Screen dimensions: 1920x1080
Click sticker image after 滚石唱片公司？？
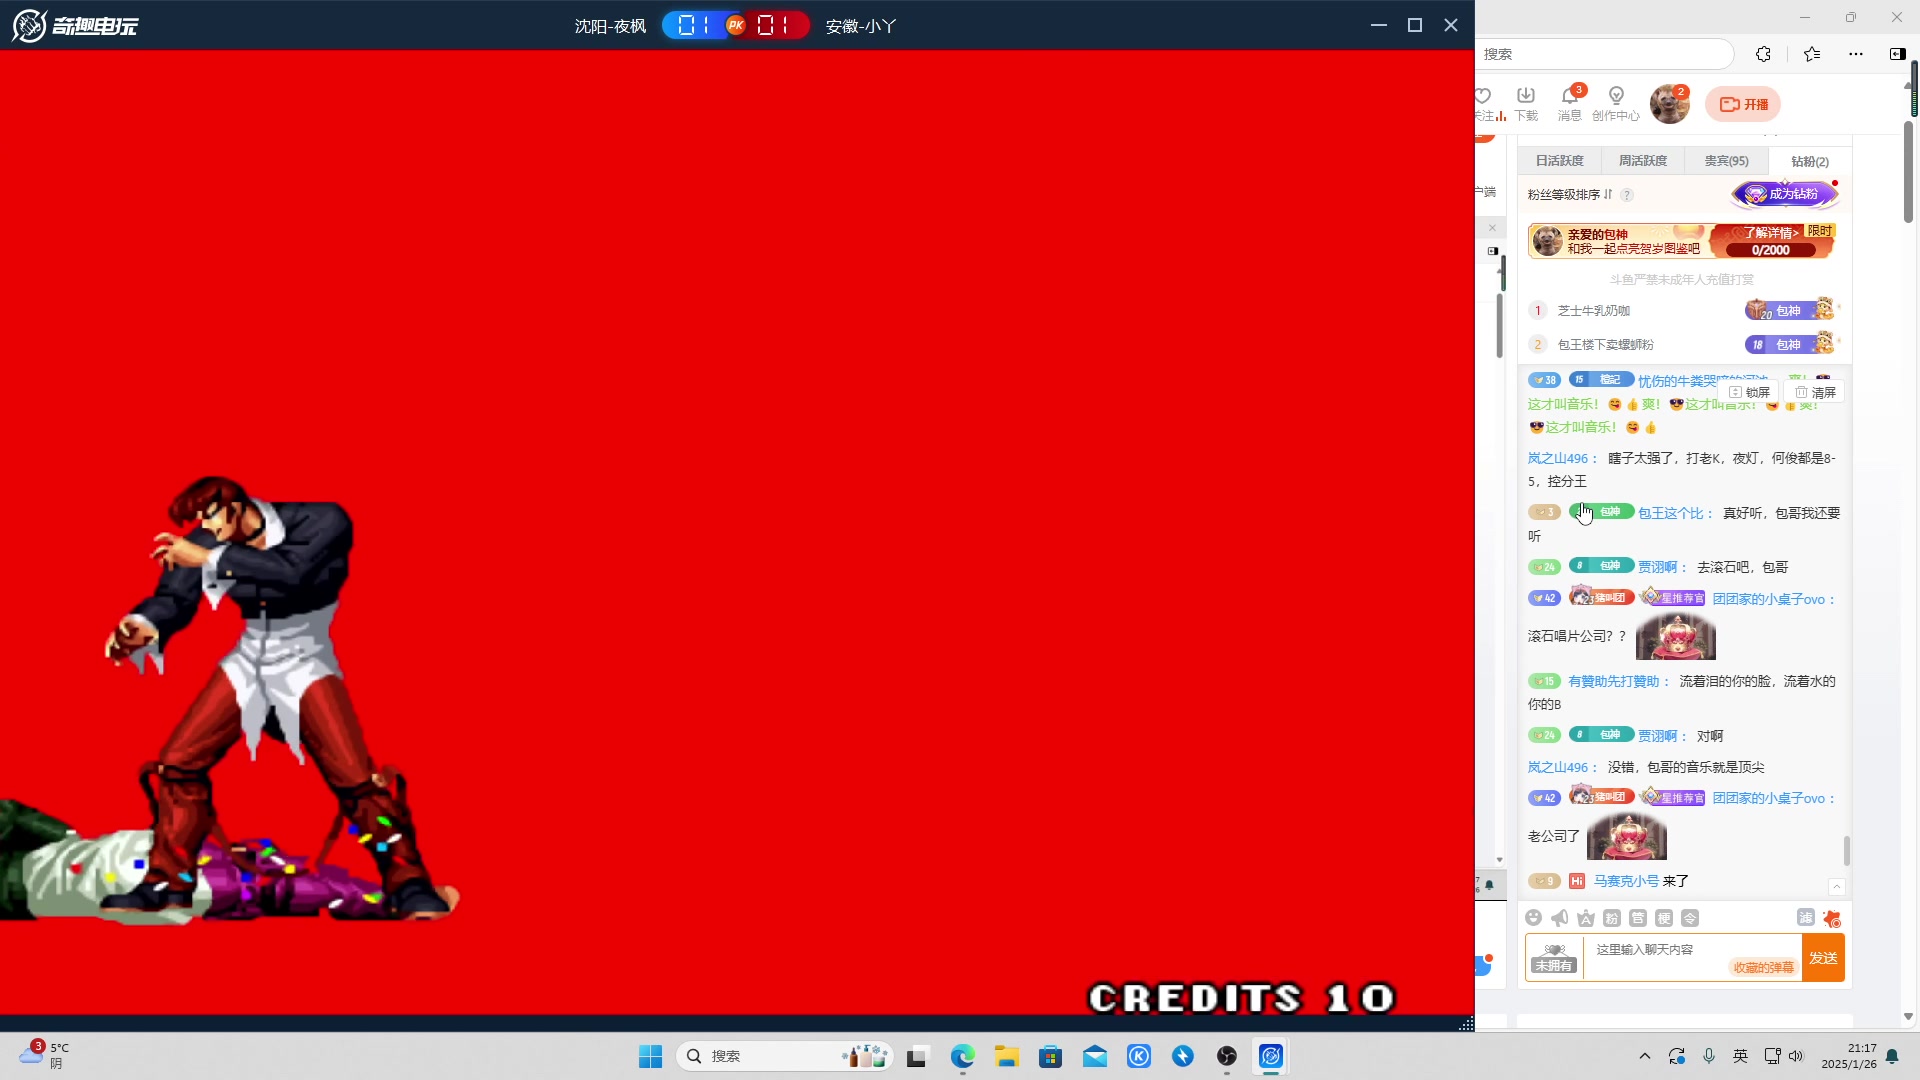(x=1675, y=637)
